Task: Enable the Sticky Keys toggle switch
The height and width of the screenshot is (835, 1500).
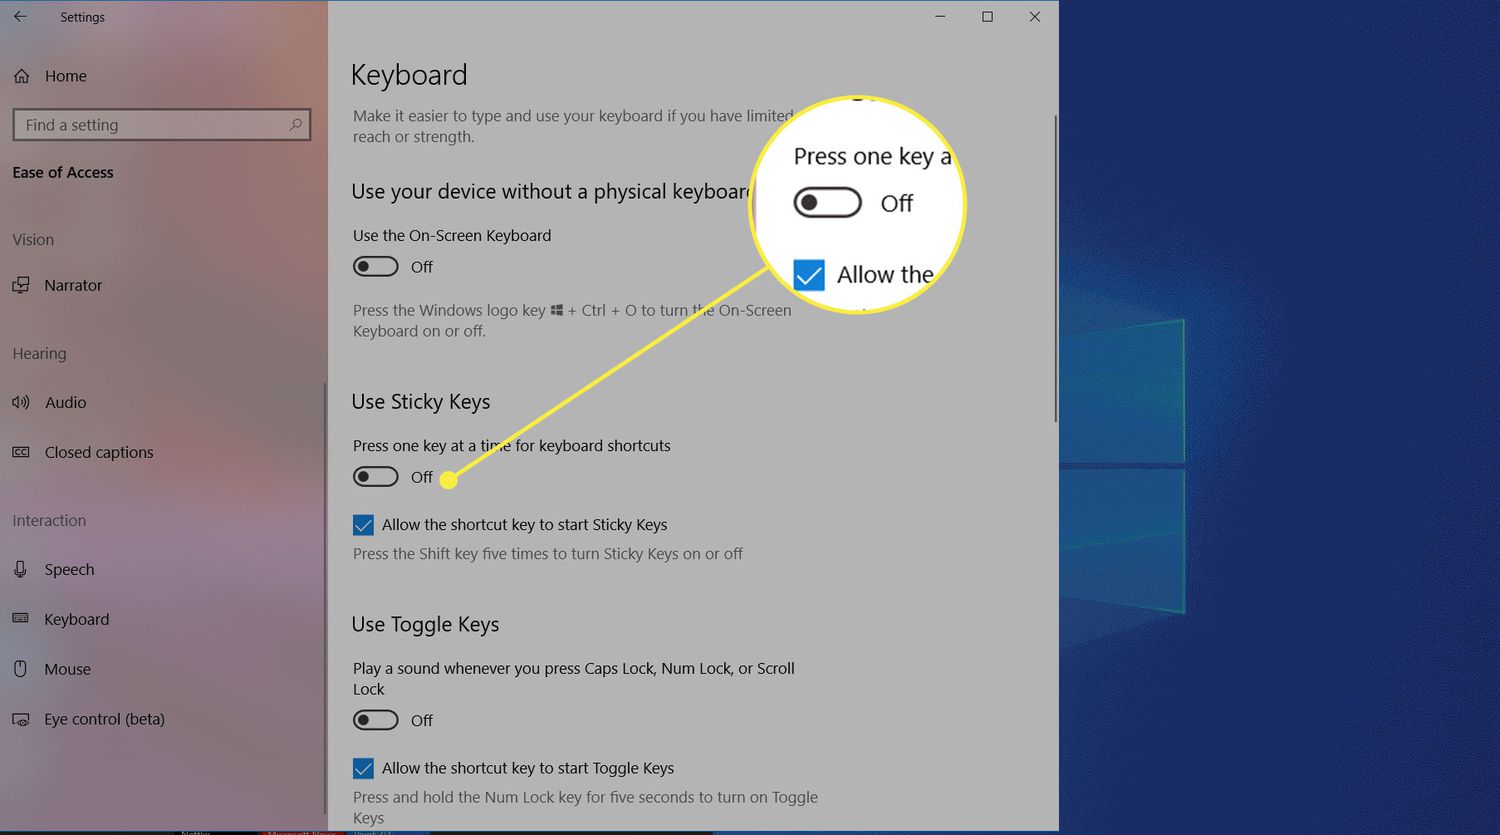Action: [376, 477]
